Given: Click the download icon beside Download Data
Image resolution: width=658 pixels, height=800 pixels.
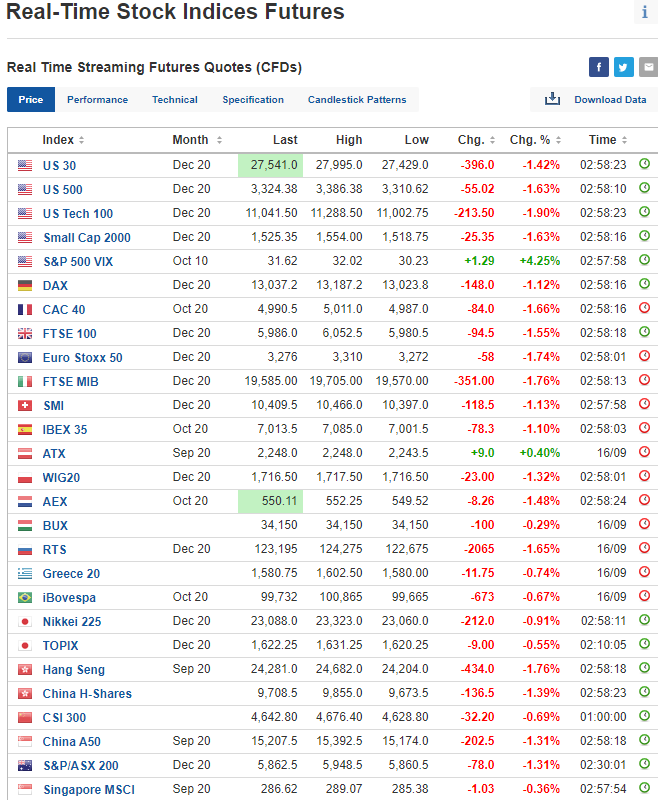Looking at the screenshot, I should (552, 99).
